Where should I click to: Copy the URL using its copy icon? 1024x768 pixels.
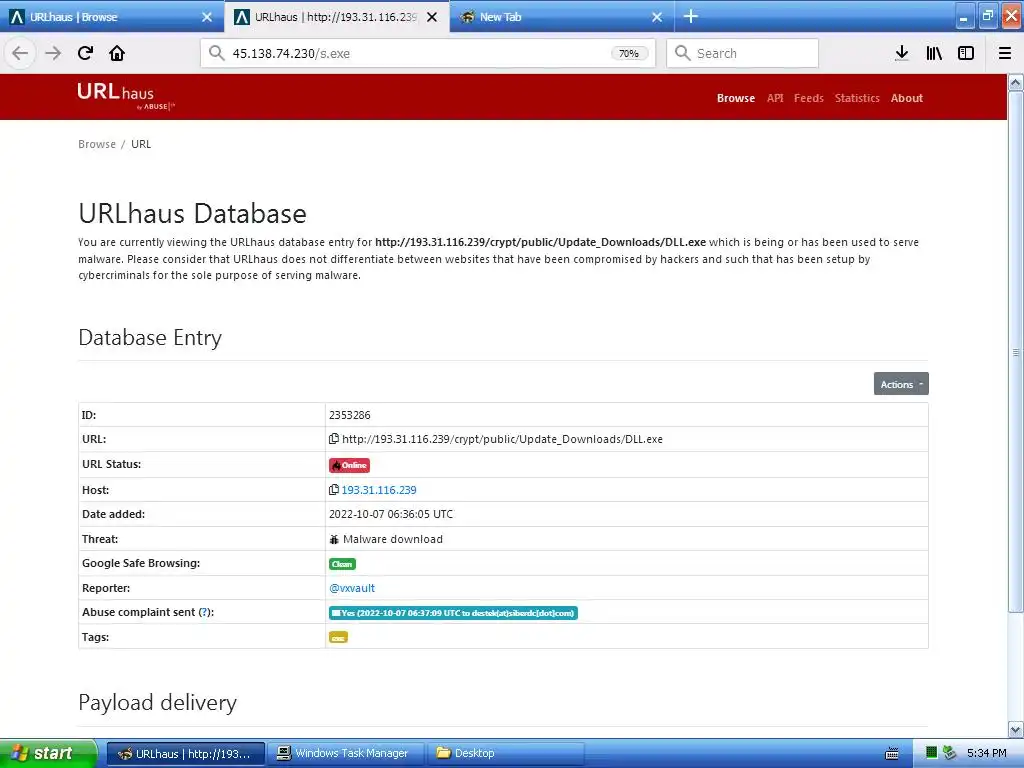(x=334, y=440)
